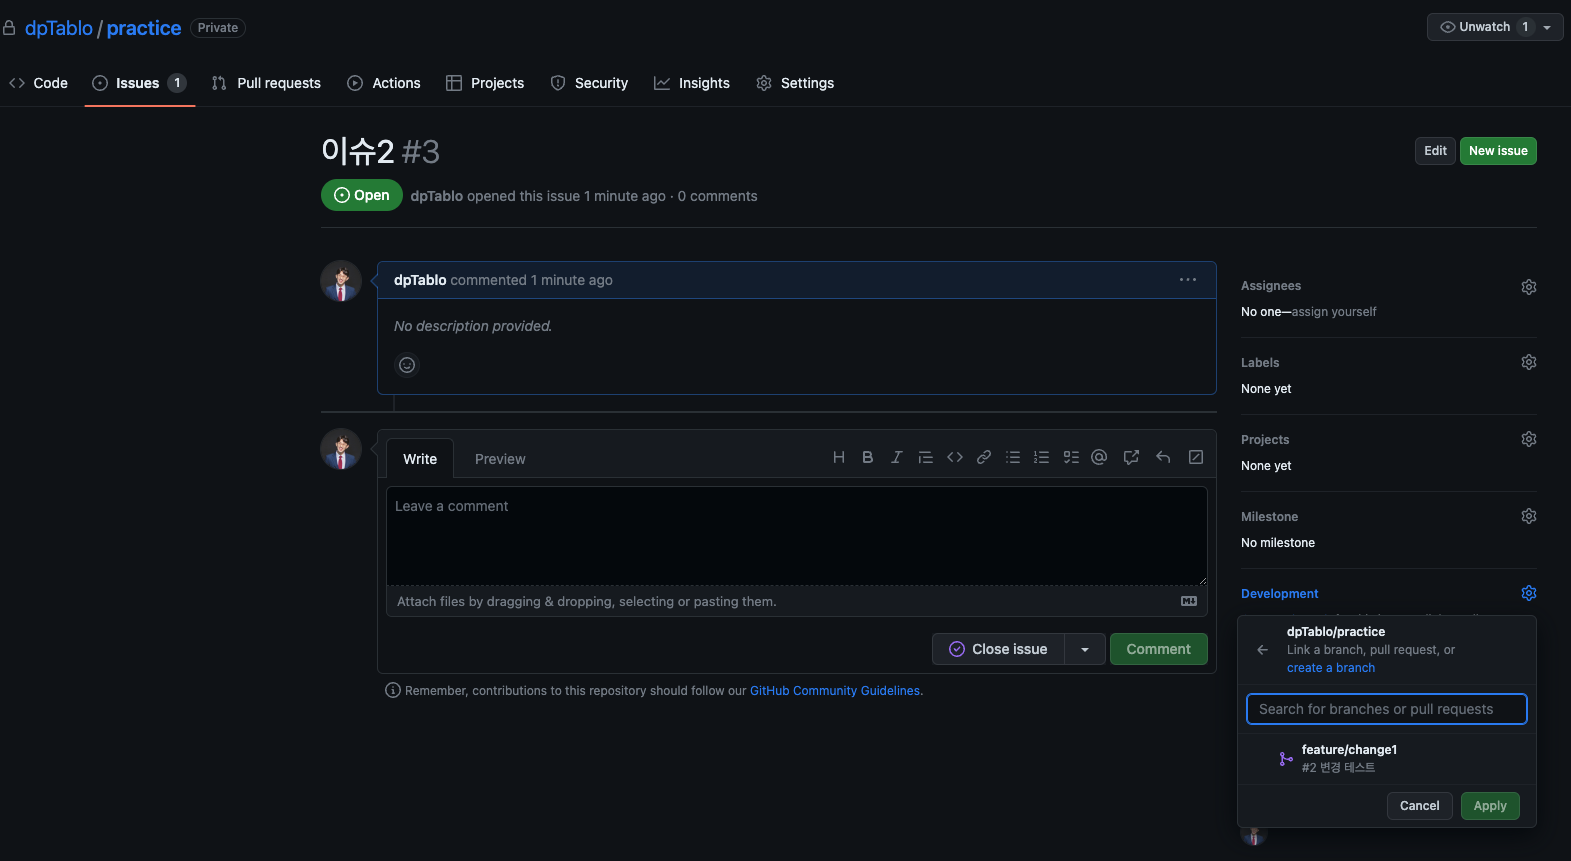This screenshot has height=861, width=1571.
Task: Insert heading with the H toolbar icon
Action: click(839, 458)
